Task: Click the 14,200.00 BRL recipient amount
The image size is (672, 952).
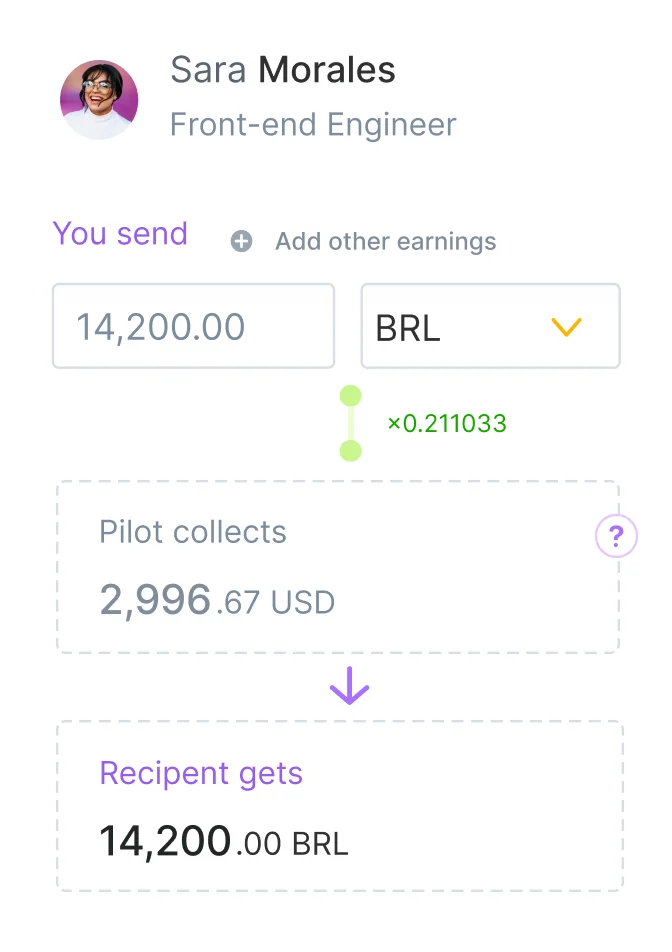Action: pyautogui.click(x=224, y=842)
